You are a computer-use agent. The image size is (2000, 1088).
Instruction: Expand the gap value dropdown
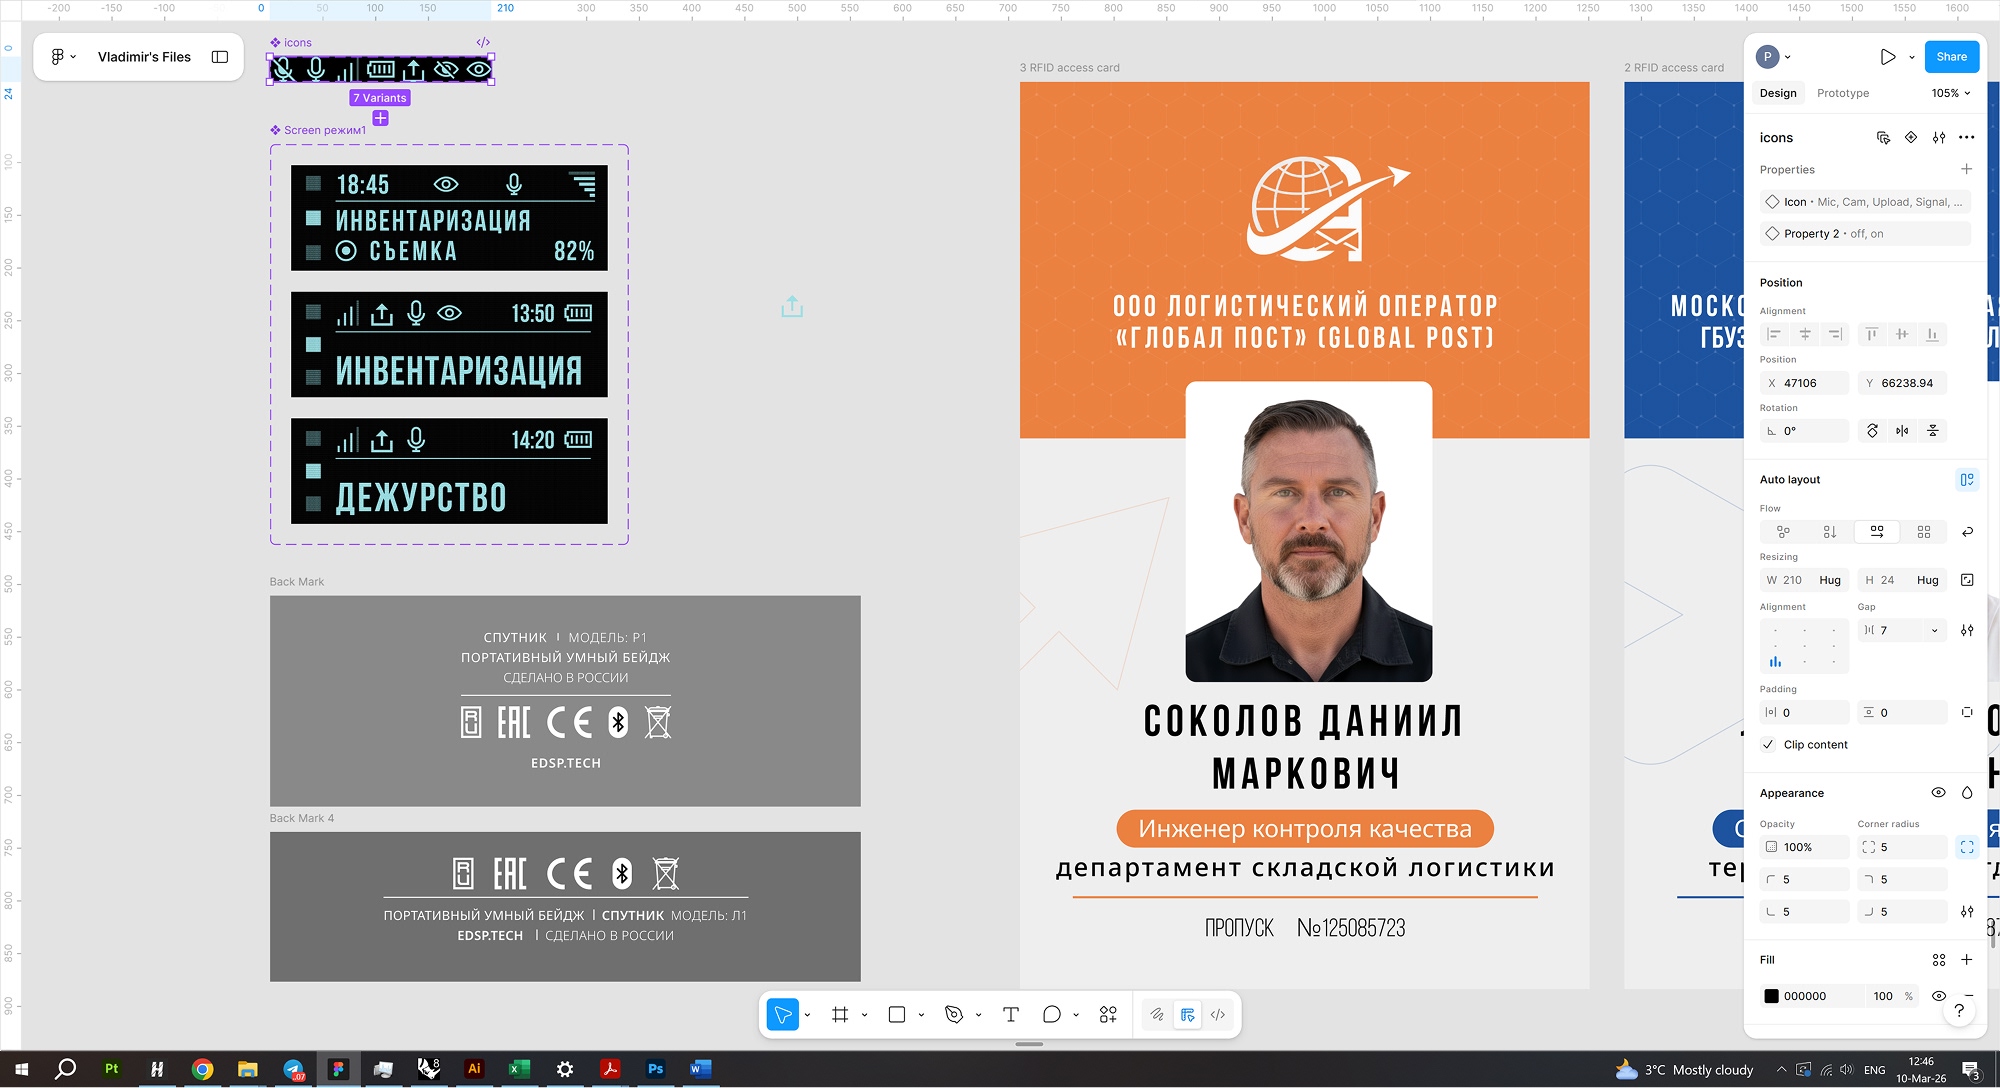pos(1934,631)
